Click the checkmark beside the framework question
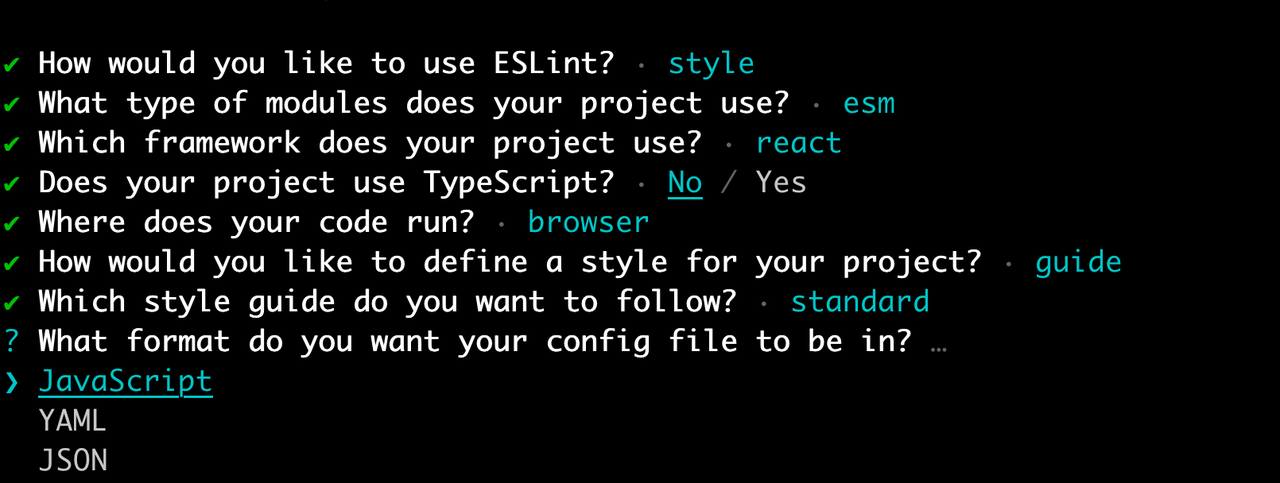 coord(12,144)
